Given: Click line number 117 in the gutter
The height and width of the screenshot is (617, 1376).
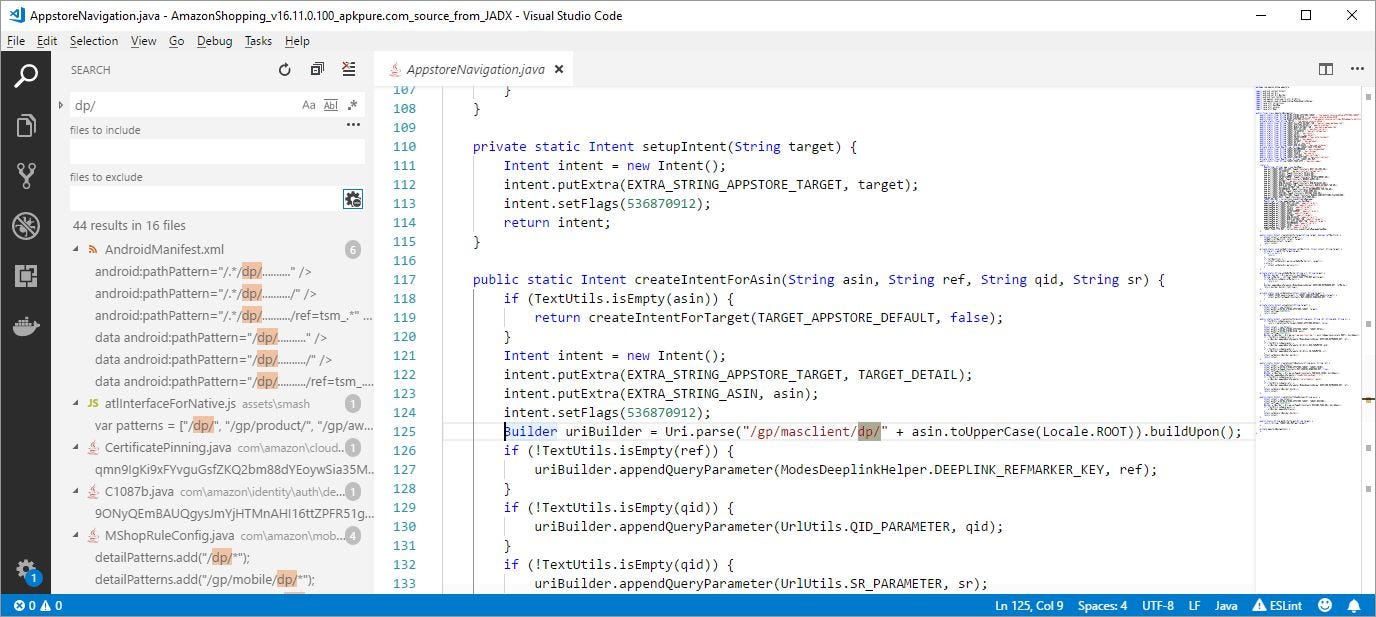Looking at the screenshot, I should tap(404, 280).
